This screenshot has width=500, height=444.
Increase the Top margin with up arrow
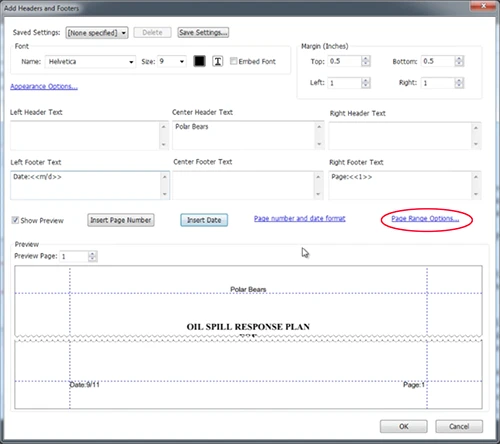click(366, 59)
